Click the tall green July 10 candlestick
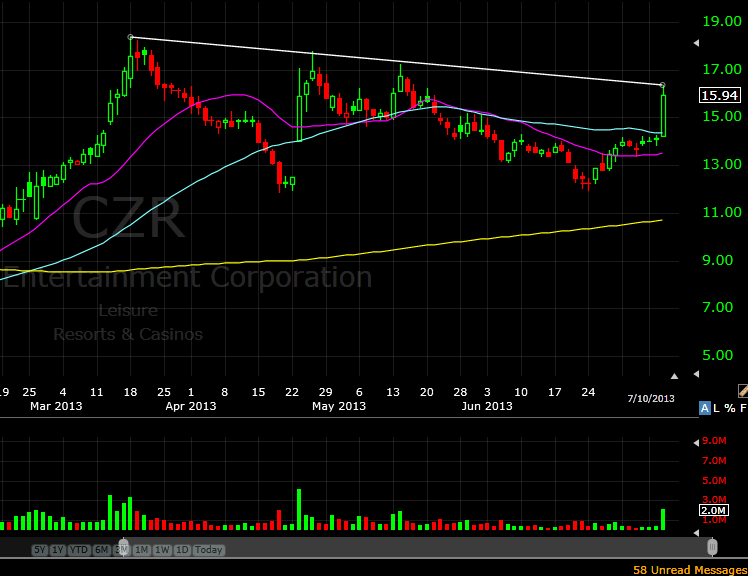 coord(663,115)
